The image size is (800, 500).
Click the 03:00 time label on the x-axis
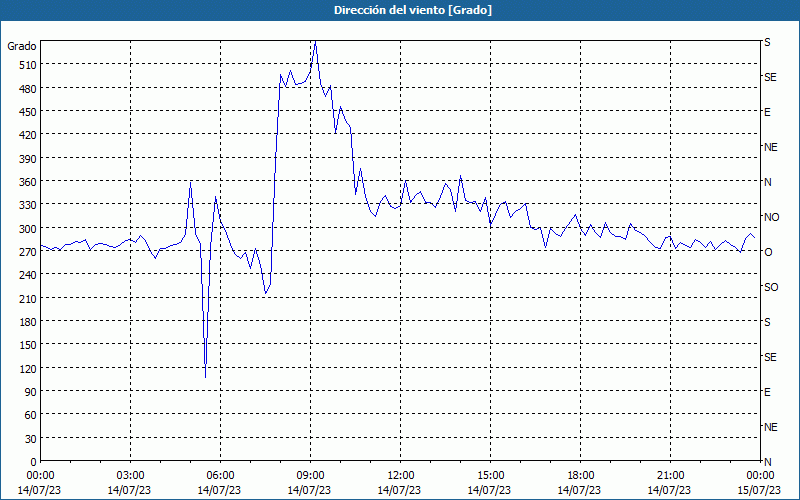click(130, 476)
